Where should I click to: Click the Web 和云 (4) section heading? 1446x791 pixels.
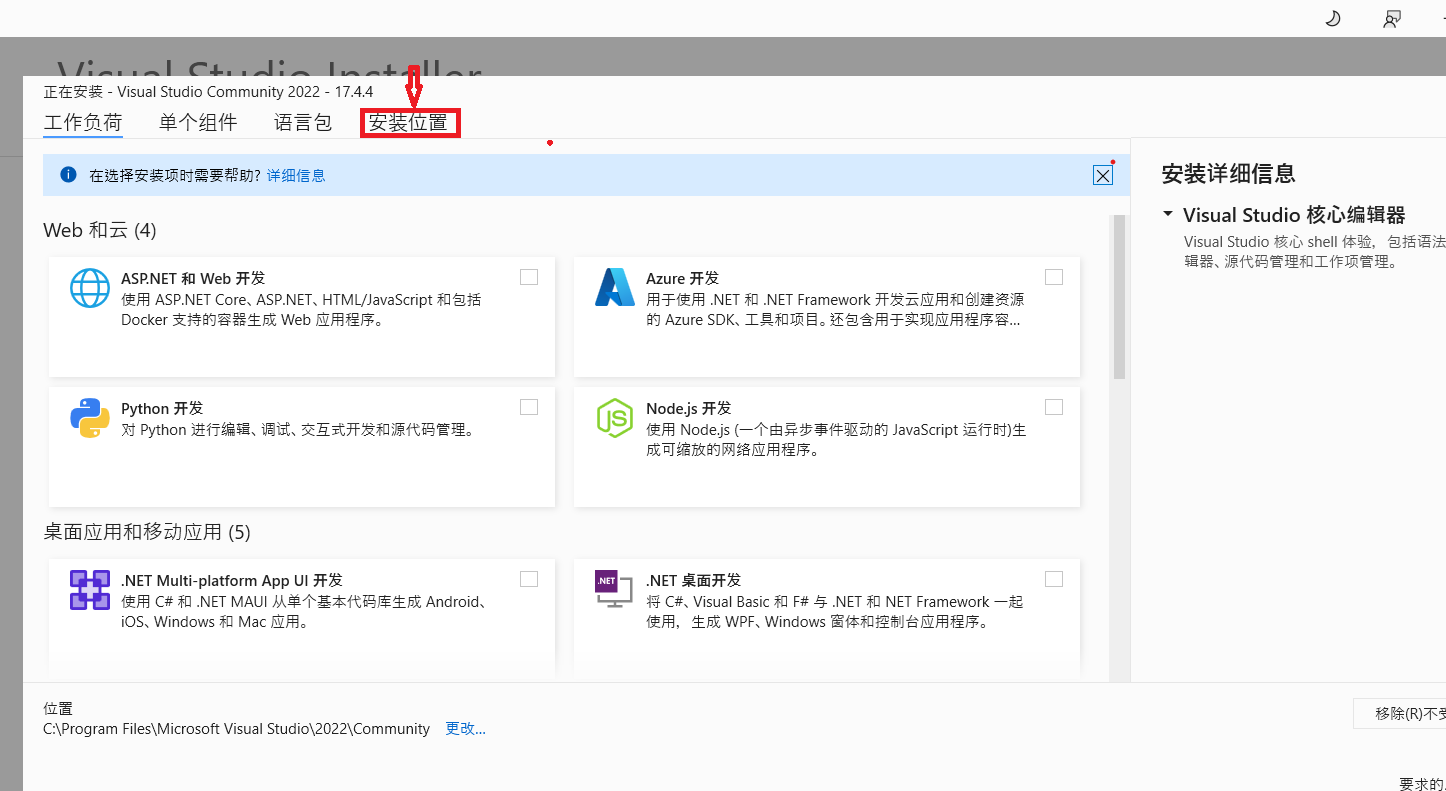coord(100,230)
